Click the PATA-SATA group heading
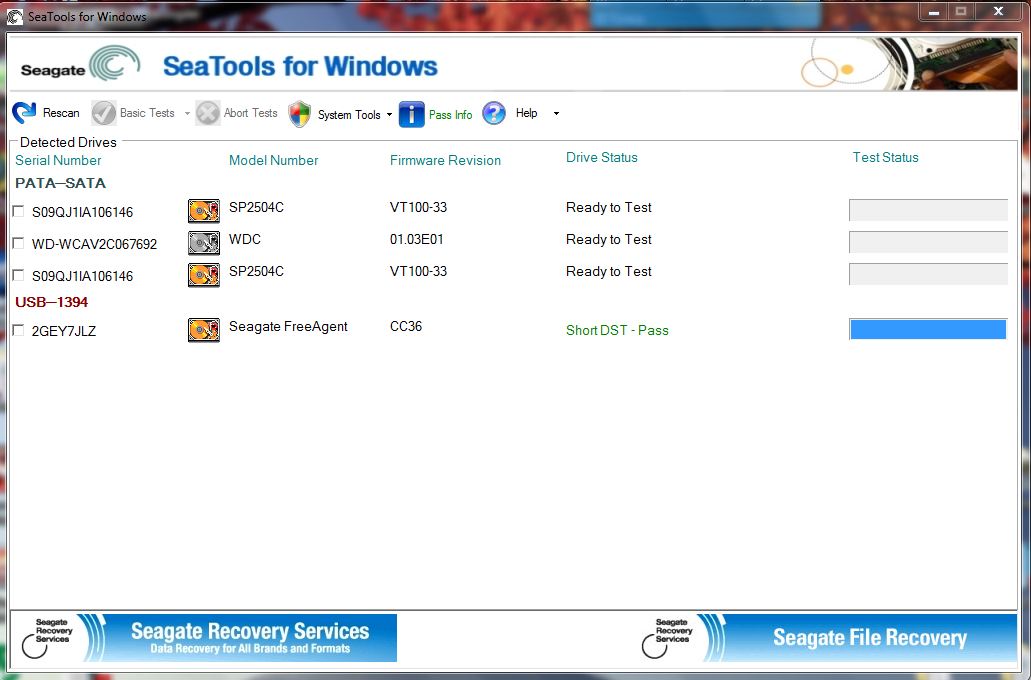This screenshot has width=1031, height=680. click(60, 183)
